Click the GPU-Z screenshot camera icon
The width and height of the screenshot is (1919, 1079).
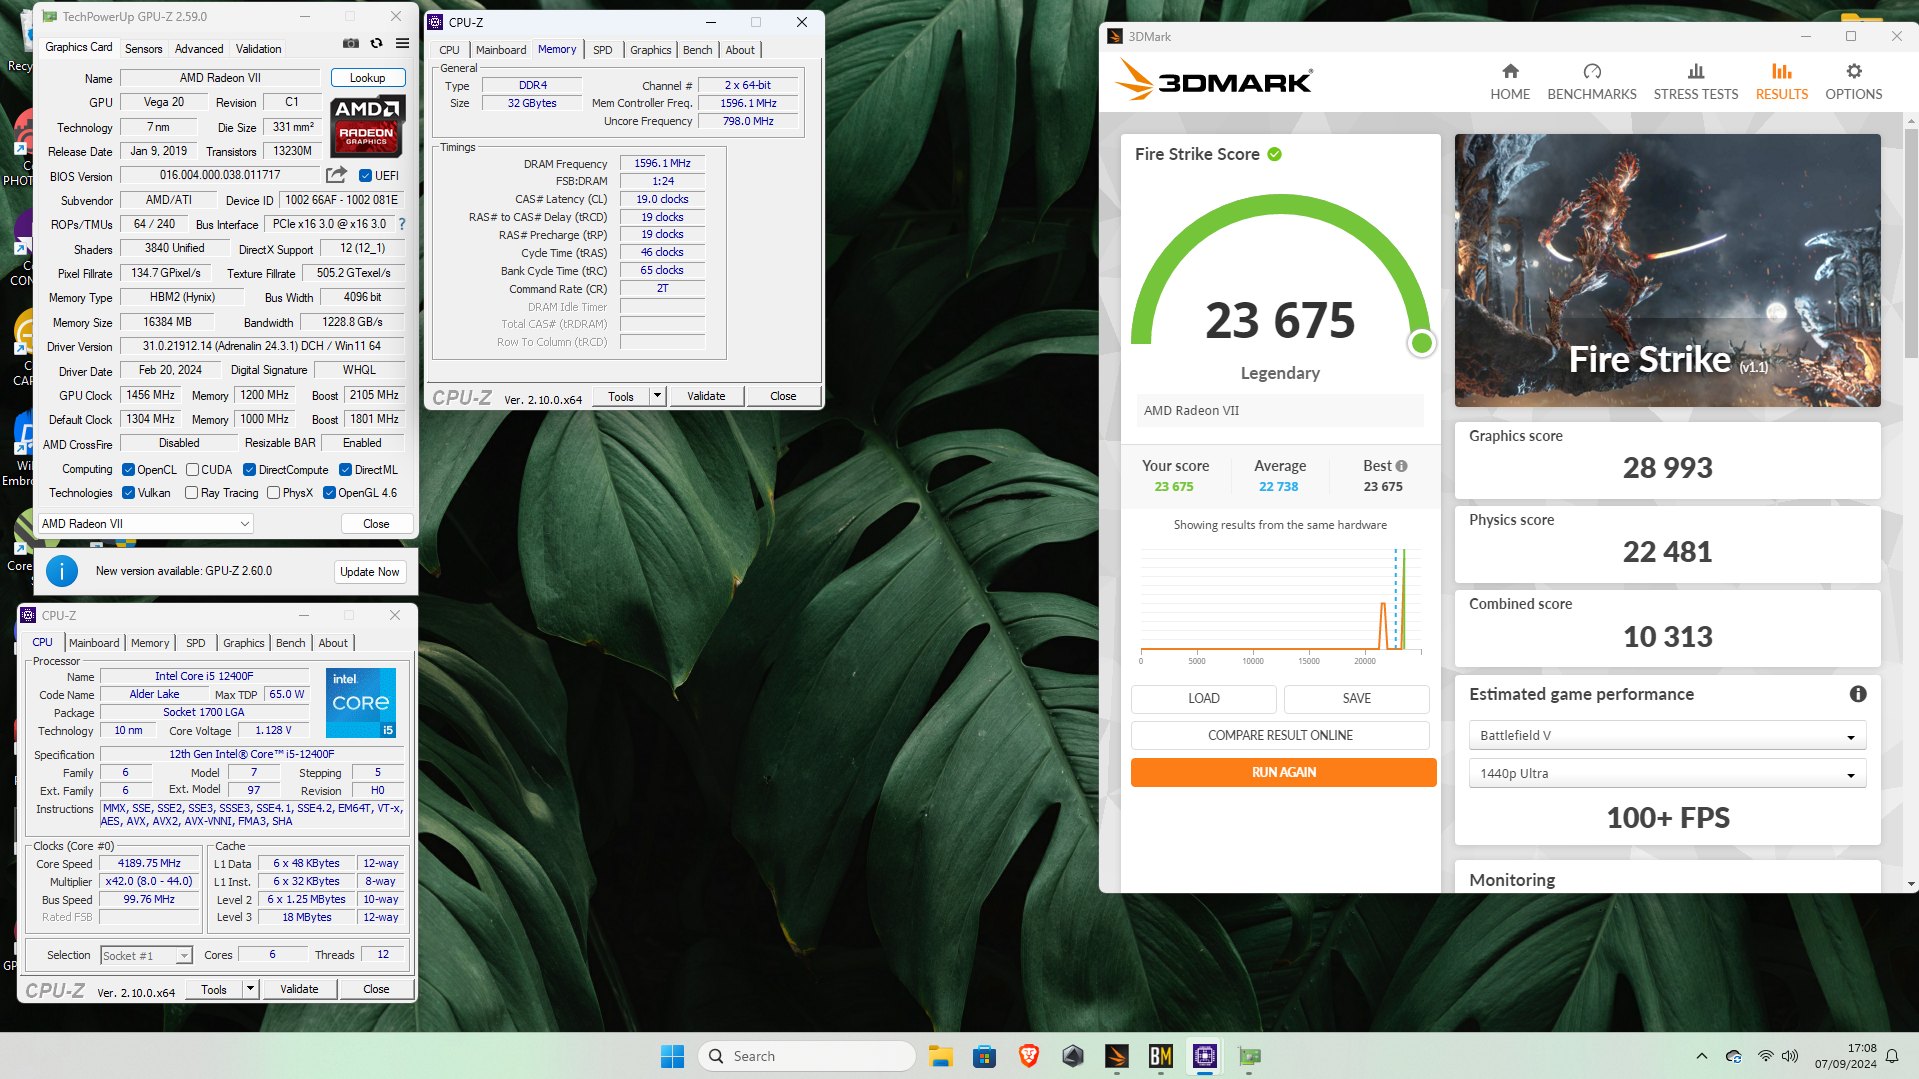[x=351, y=44]
